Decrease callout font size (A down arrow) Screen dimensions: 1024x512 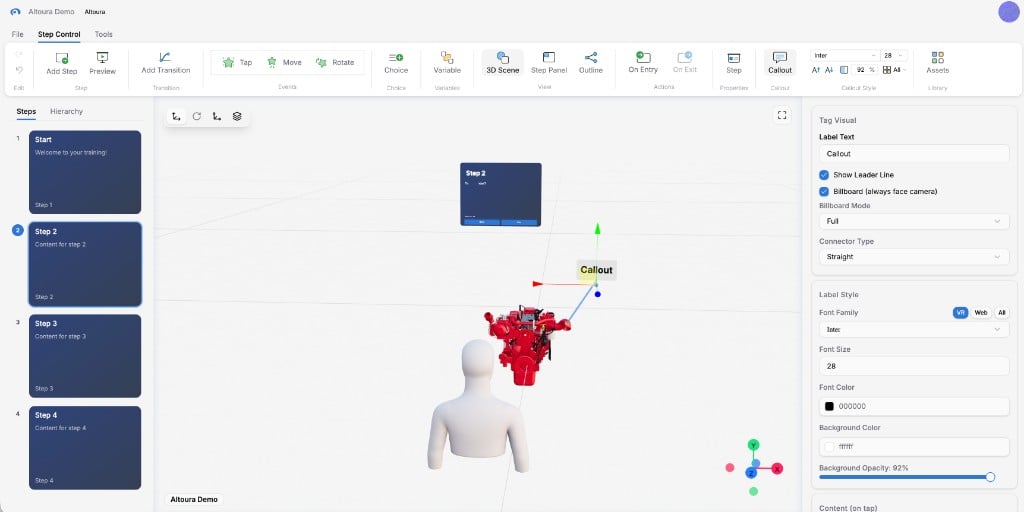point(829,70)
